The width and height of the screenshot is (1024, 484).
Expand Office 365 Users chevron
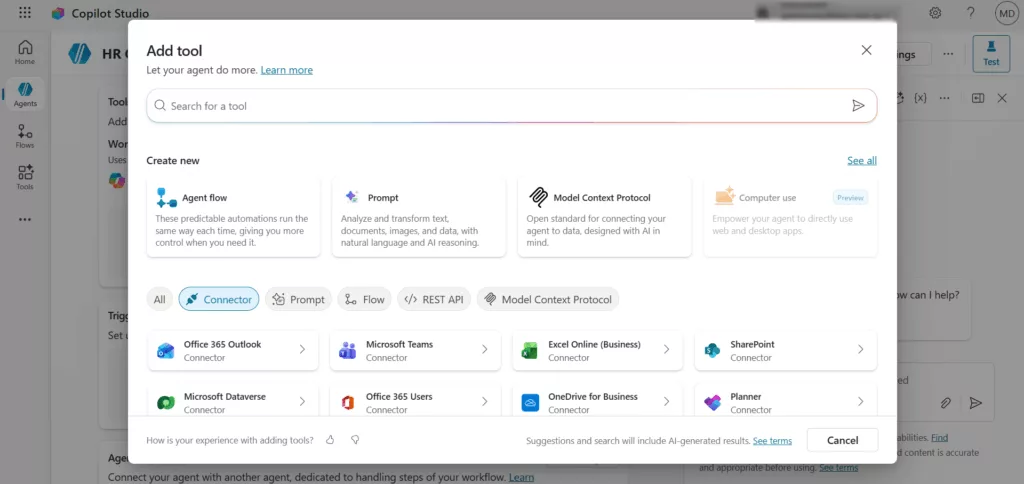[485, 402]
